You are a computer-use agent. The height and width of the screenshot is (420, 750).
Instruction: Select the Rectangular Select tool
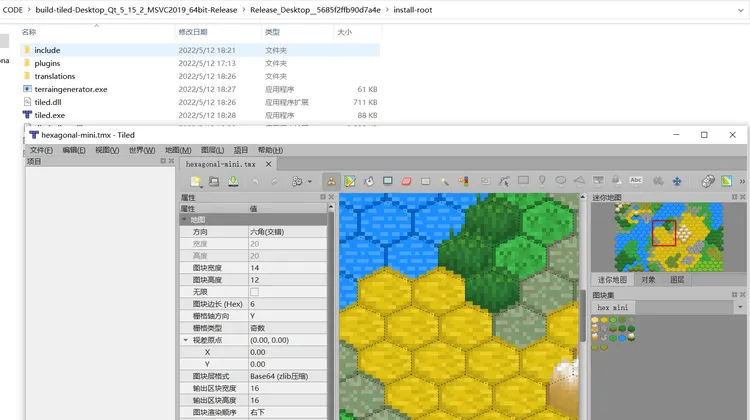[x=425, y=181]
